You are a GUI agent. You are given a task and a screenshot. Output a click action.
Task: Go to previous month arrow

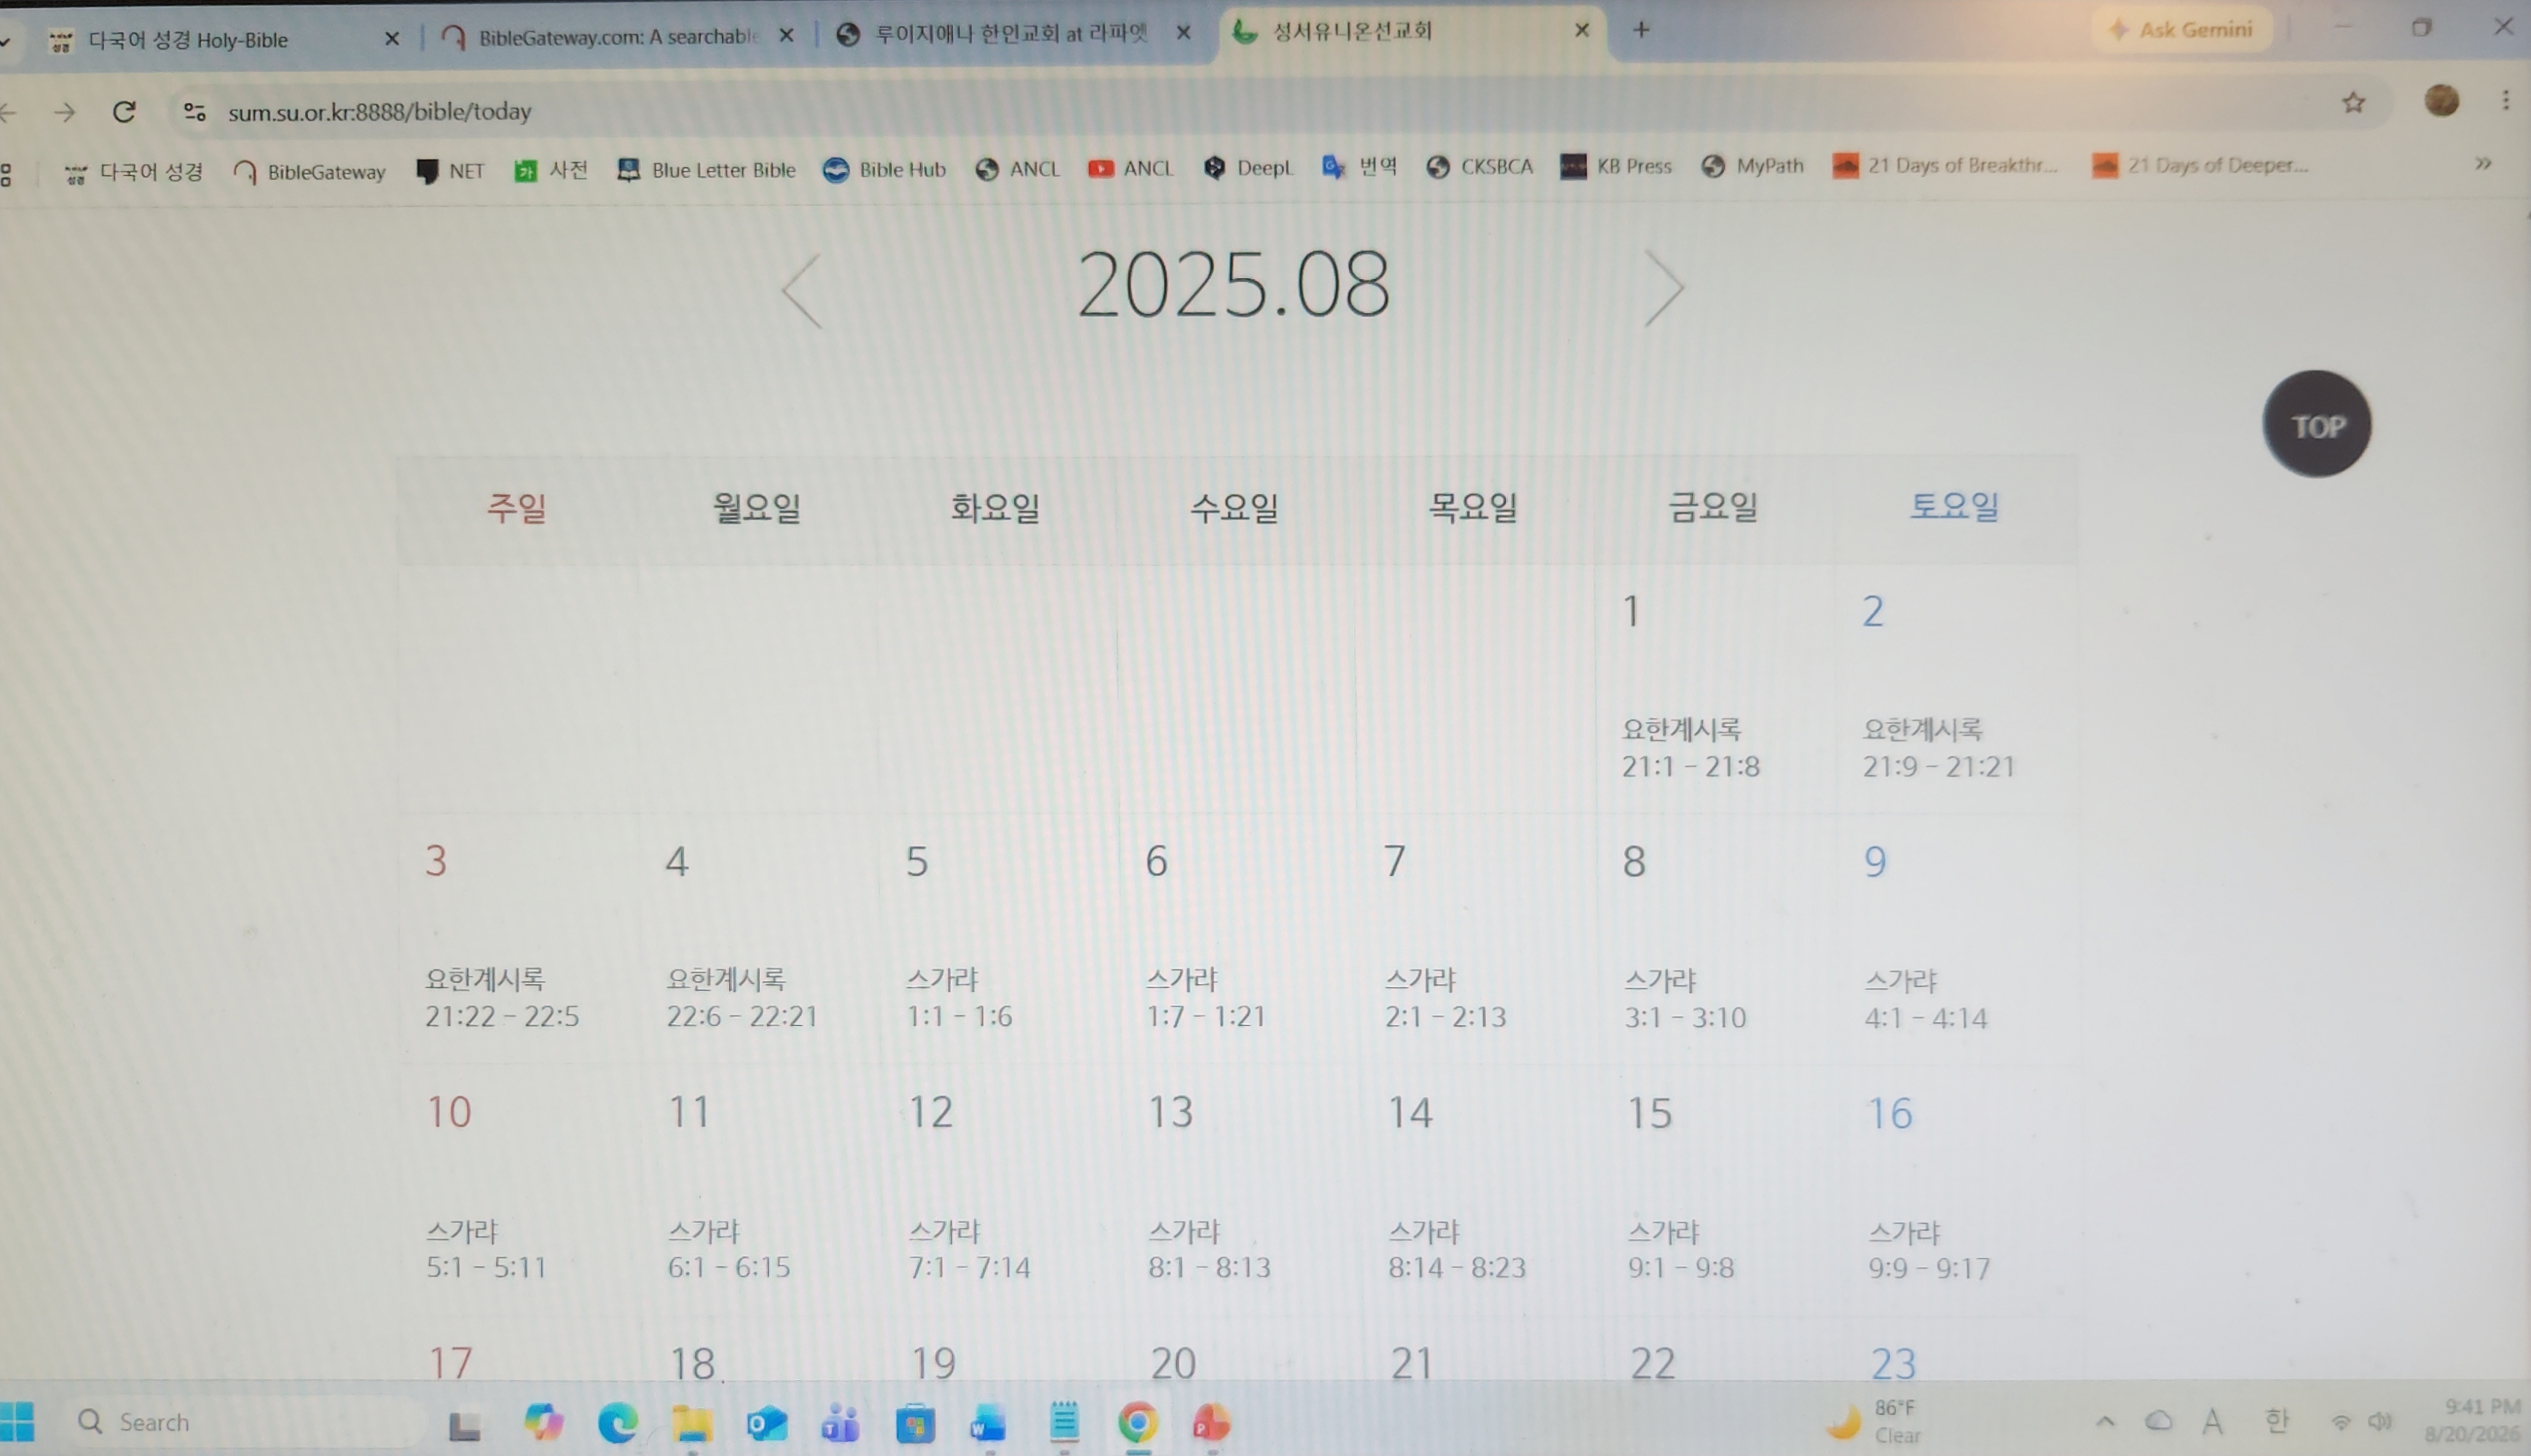tap(802, 291)
